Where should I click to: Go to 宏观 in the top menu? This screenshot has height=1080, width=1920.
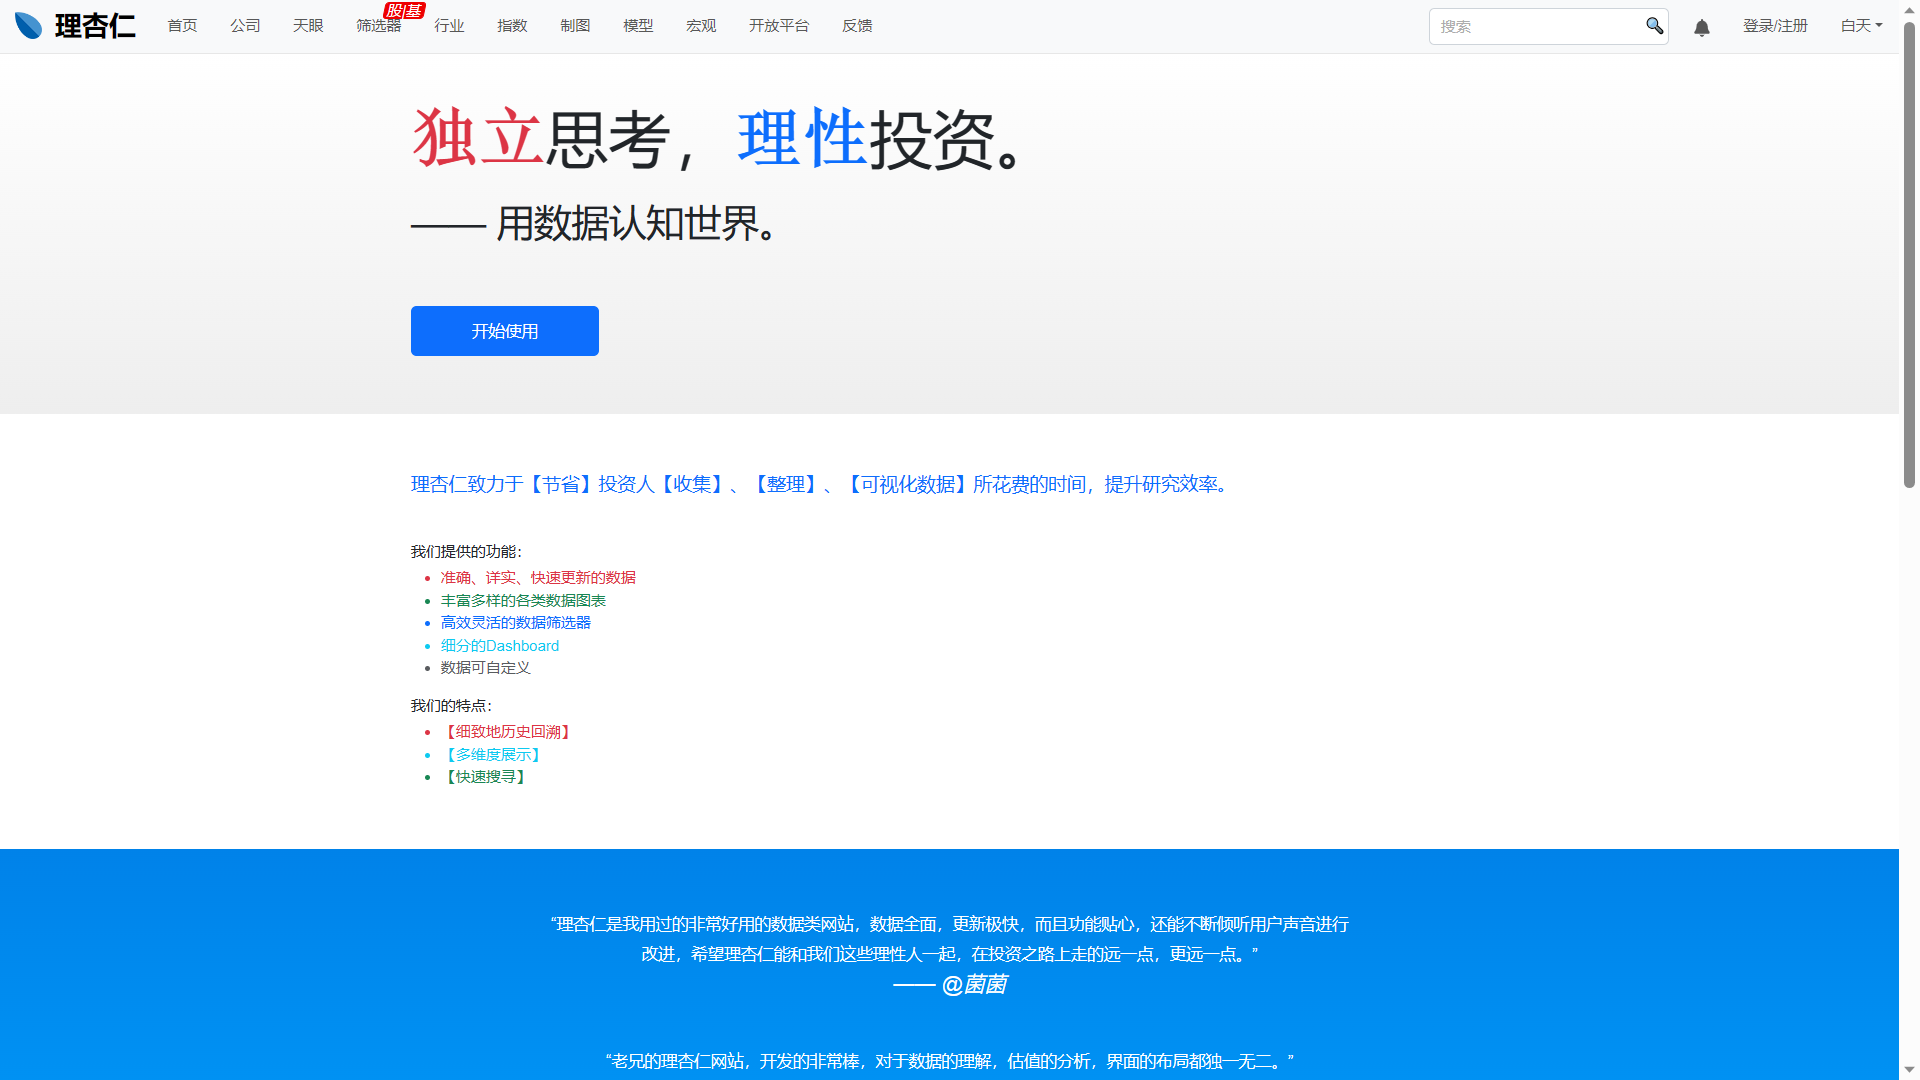coord(701,26)
